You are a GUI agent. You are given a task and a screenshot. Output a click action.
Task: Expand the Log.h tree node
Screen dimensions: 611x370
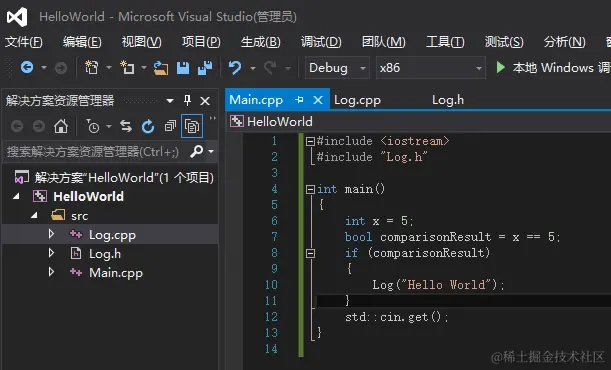(x=51, y=253)
